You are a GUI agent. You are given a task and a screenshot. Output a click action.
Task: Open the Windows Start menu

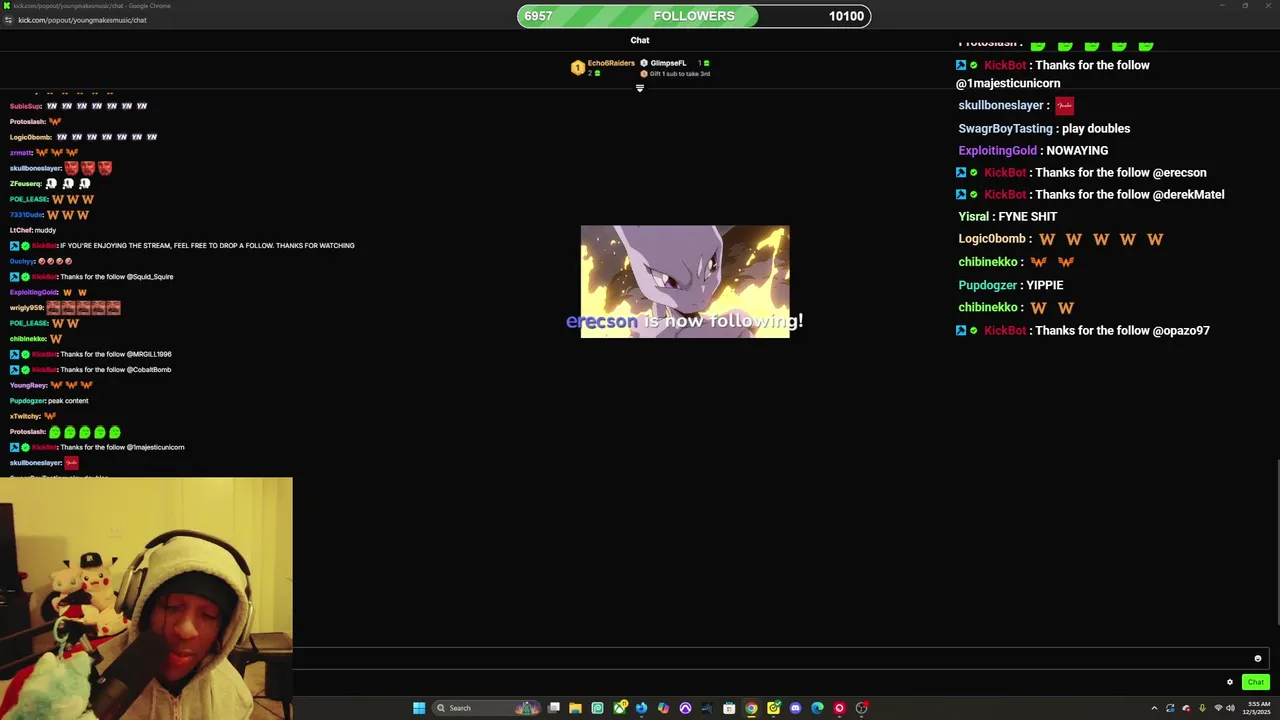coord(419,708)
